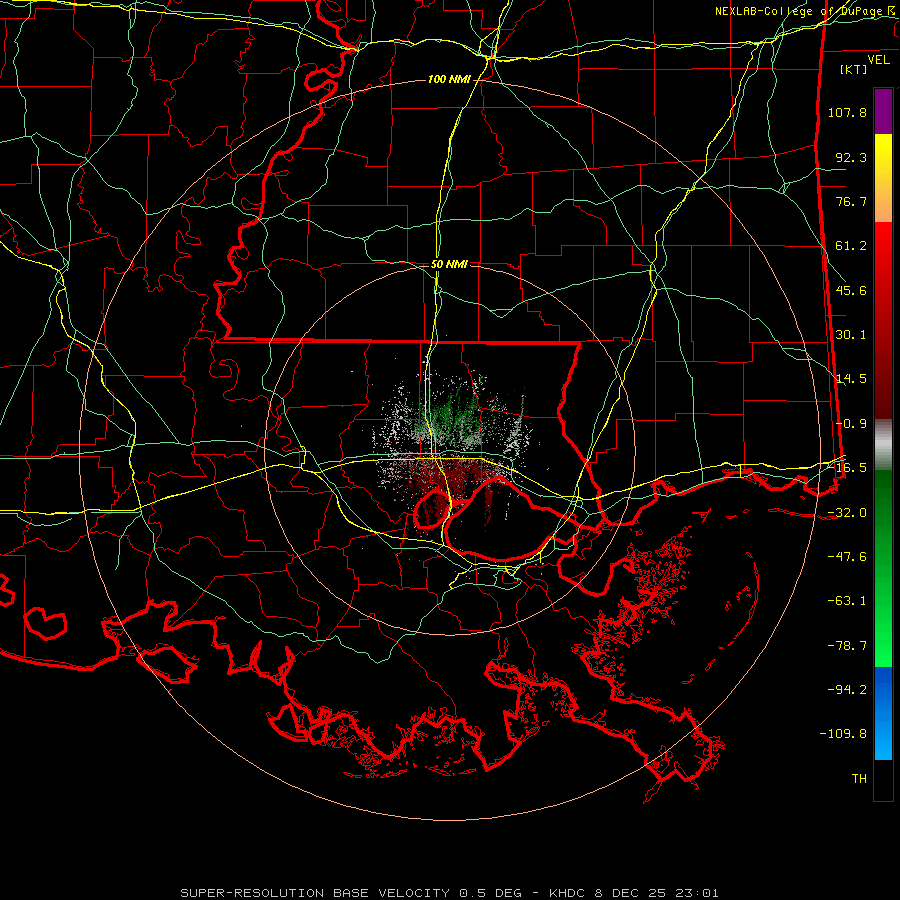The image size is (900, 900).
Task: Click the -94.2 value on velocity scale
Action: [x=847, y=690]
